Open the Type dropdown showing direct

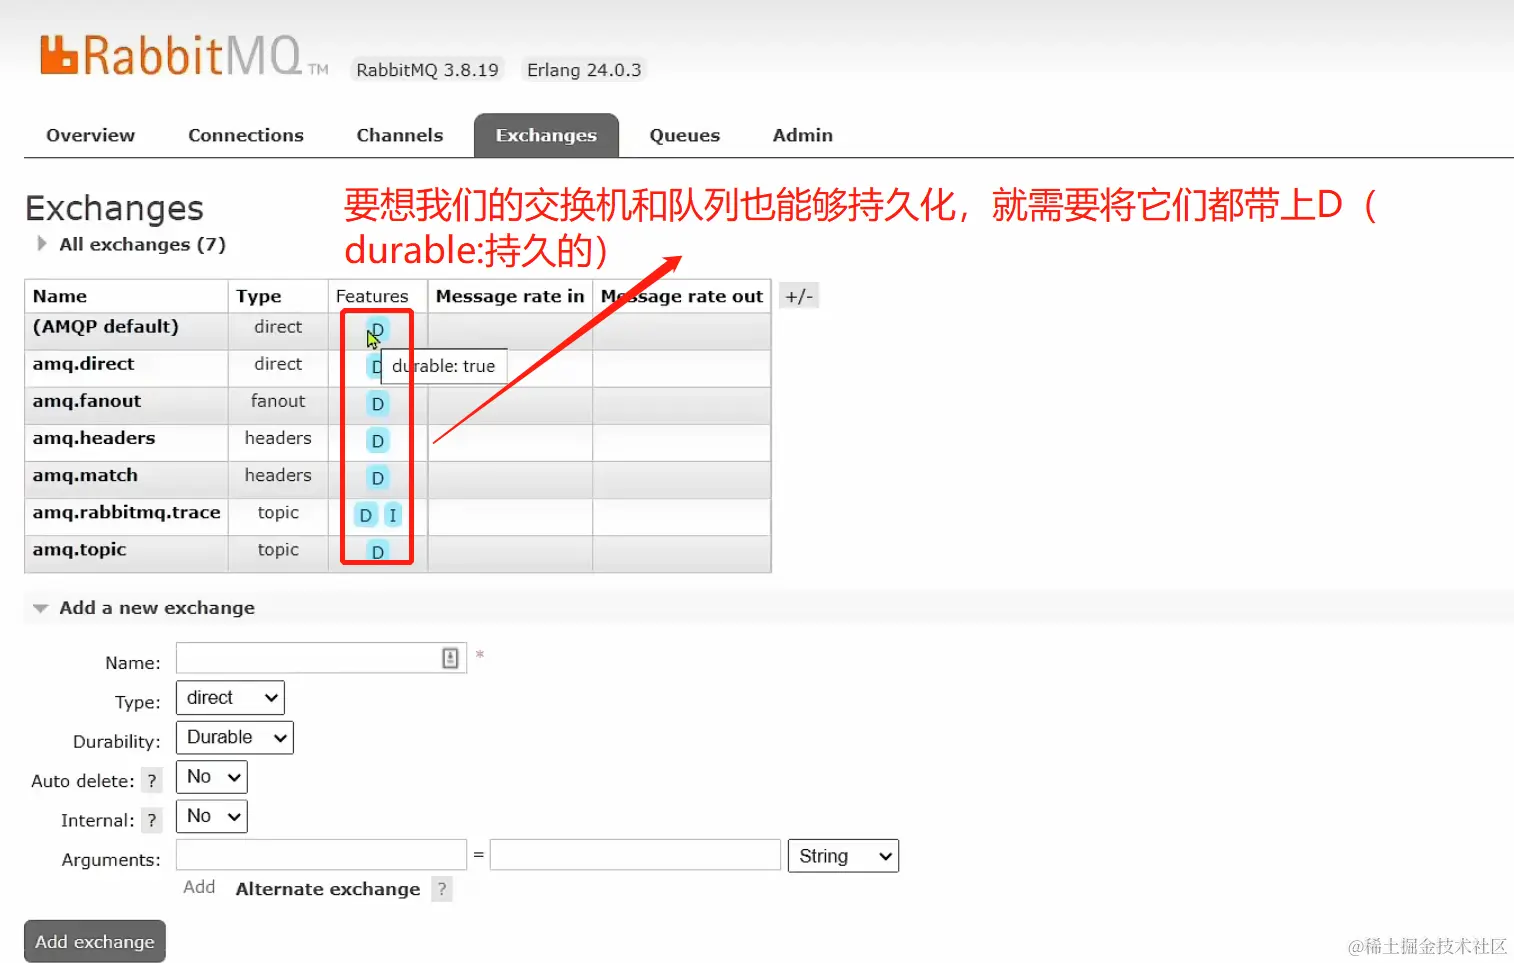[x=230, y=698]
